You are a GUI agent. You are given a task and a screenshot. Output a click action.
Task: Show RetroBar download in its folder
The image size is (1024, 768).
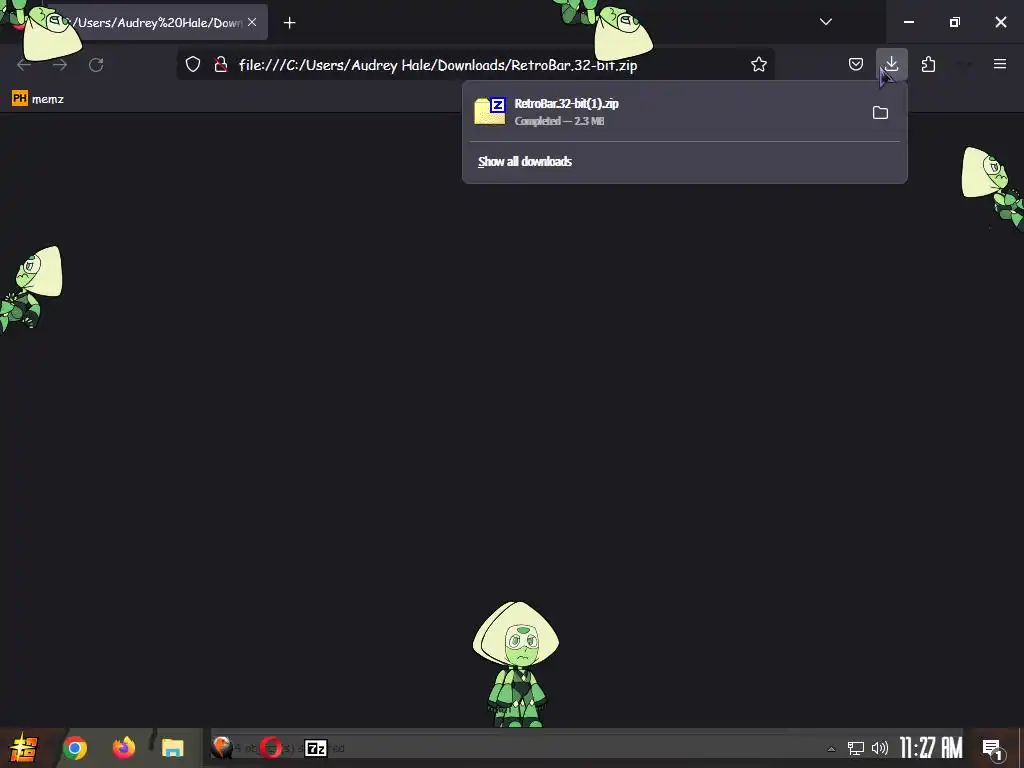tap(880, 112)
